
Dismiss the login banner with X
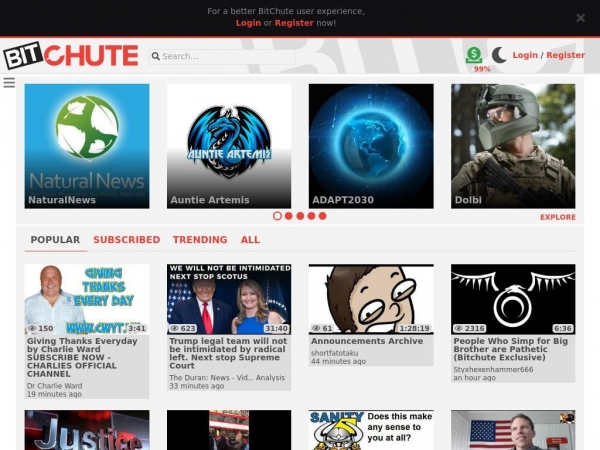click(581, 18)
